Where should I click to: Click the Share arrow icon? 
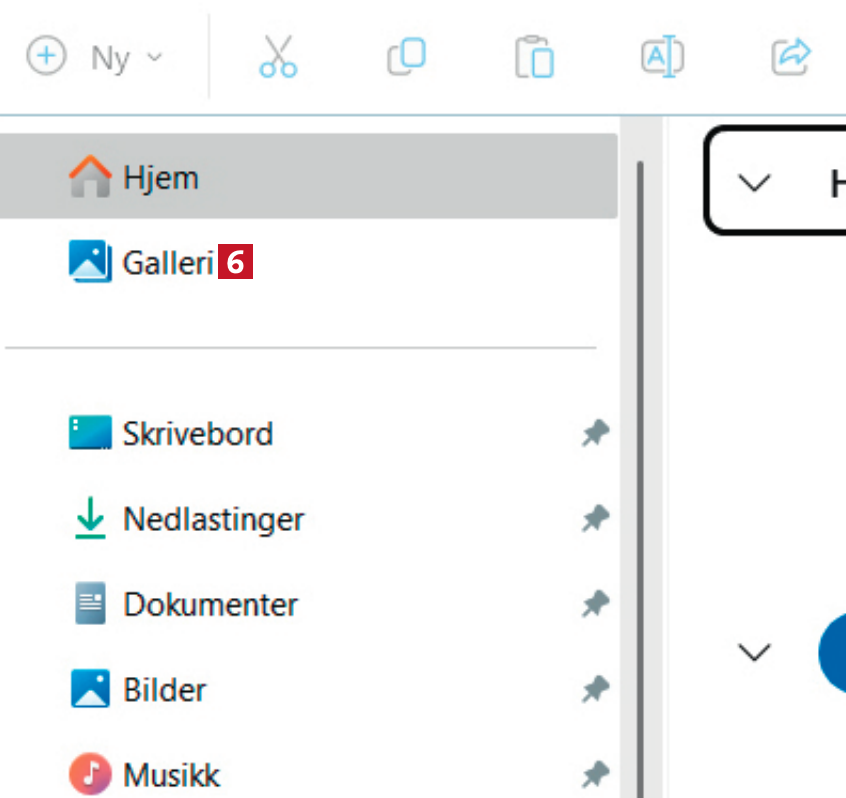click(790, 56)
